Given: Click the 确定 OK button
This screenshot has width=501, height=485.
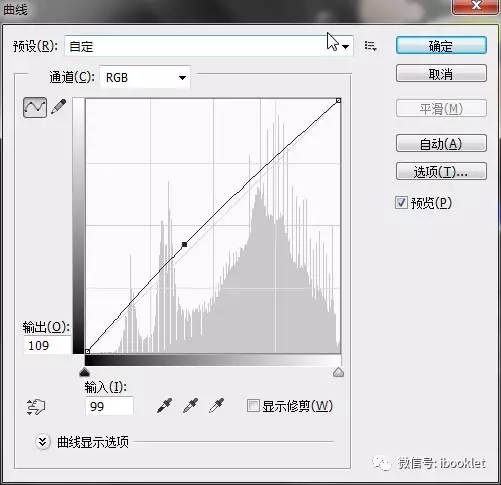Looking at the screenshot, I should [441, 46].
